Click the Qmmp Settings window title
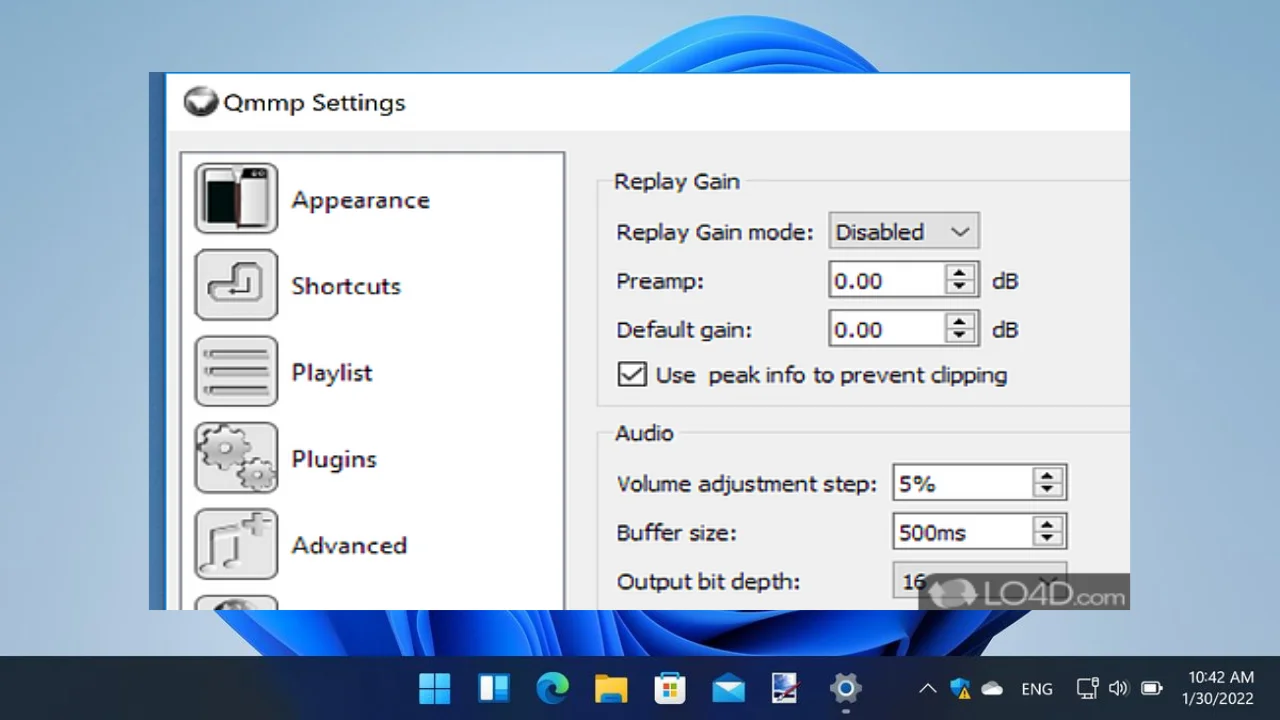Screen dimensions: 1280x720 [314, 103]
